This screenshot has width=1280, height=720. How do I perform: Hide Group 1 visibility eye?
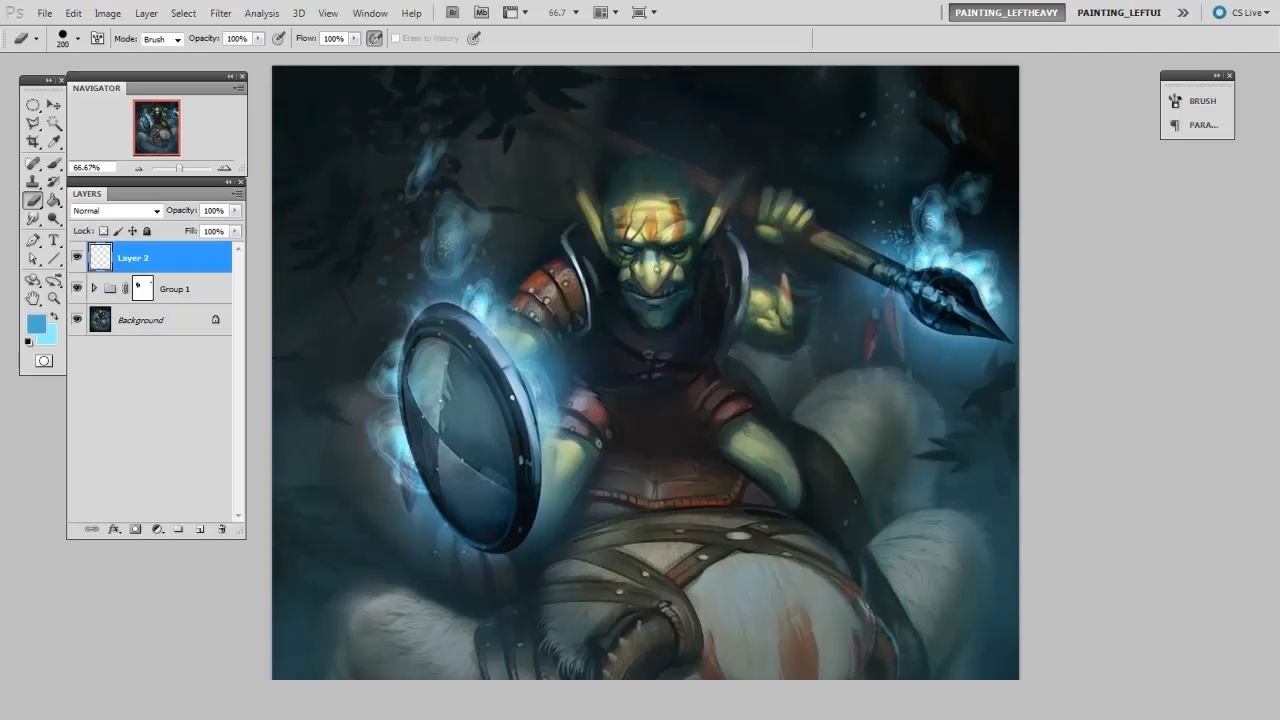point(77,288)
